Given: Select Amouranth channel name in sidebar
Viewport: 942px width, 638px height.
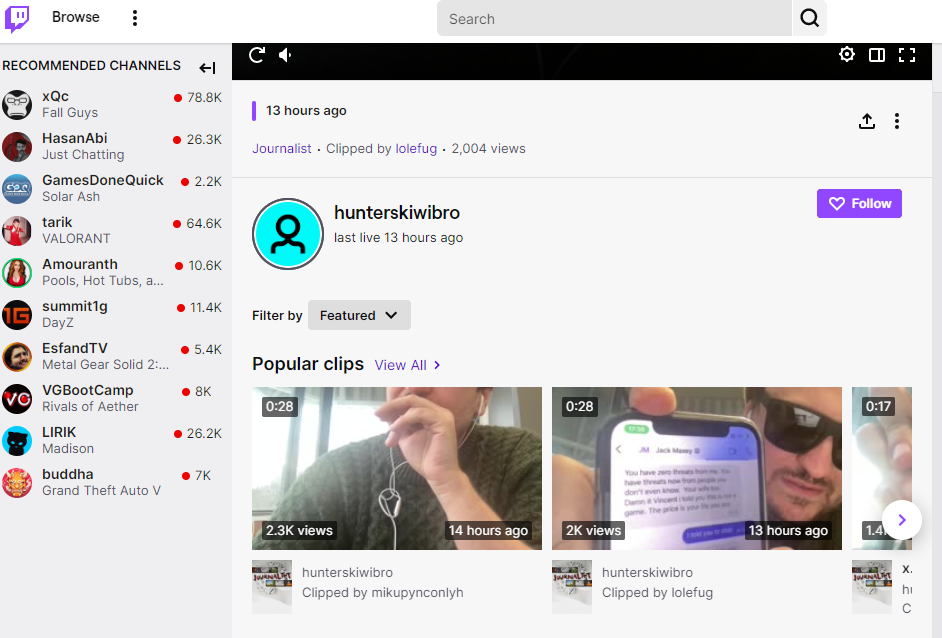Looking at the screenshot, I should click(x=80, y=264).
